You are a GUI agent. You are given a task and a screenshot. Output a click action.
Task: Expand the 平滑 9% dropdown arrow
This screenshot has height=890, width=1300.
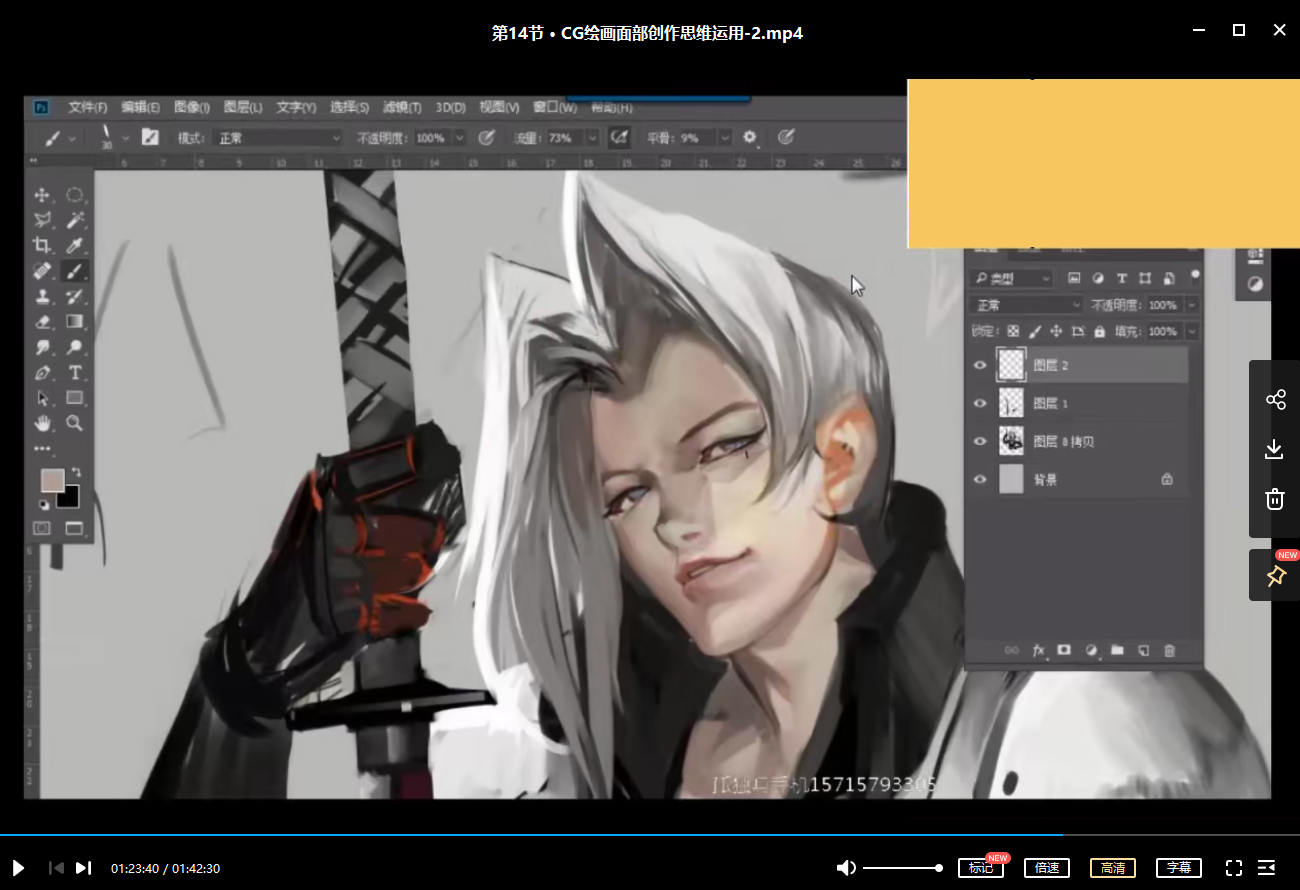(x=724, y=138)
